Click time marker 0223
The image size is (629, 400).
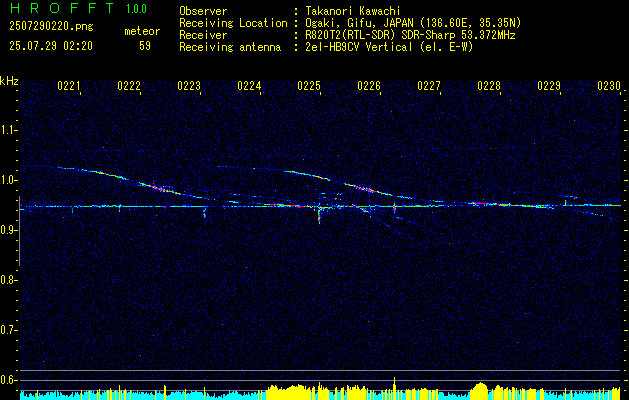pos(189,86)
